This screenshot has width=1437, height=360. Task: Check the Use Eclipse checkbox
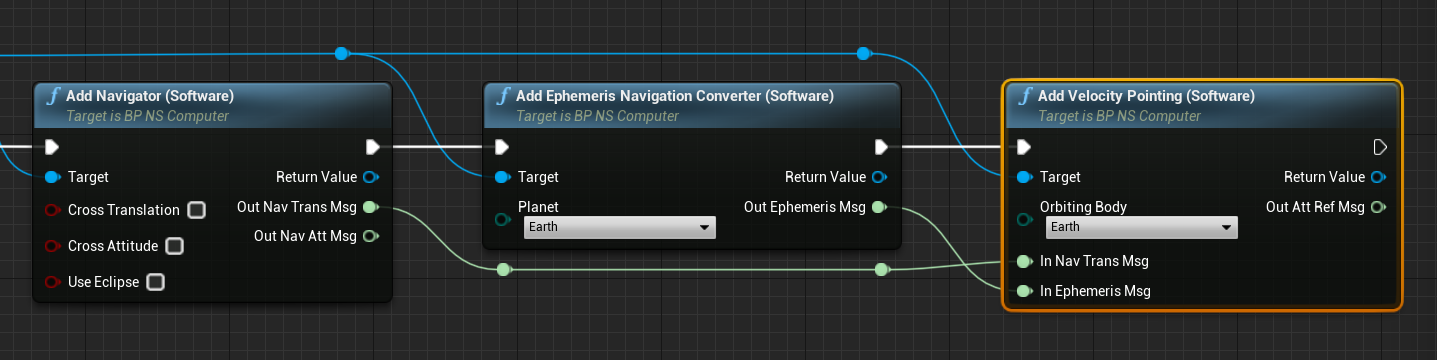[155, 282]
